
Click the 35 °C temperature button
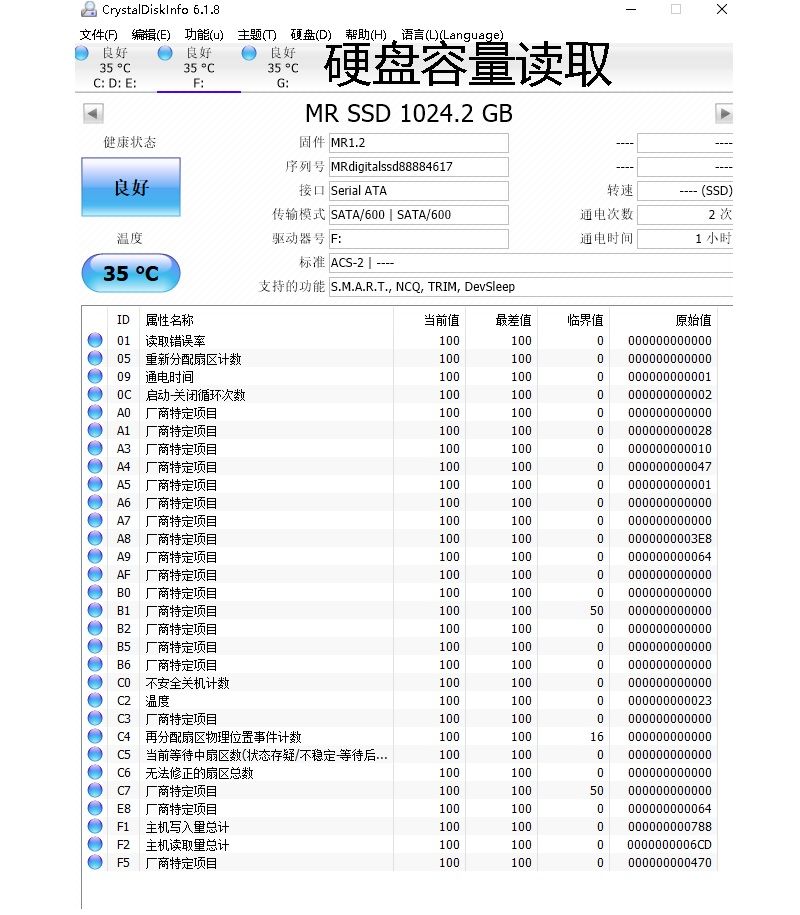pyautogui.click(x=131, y=273)
